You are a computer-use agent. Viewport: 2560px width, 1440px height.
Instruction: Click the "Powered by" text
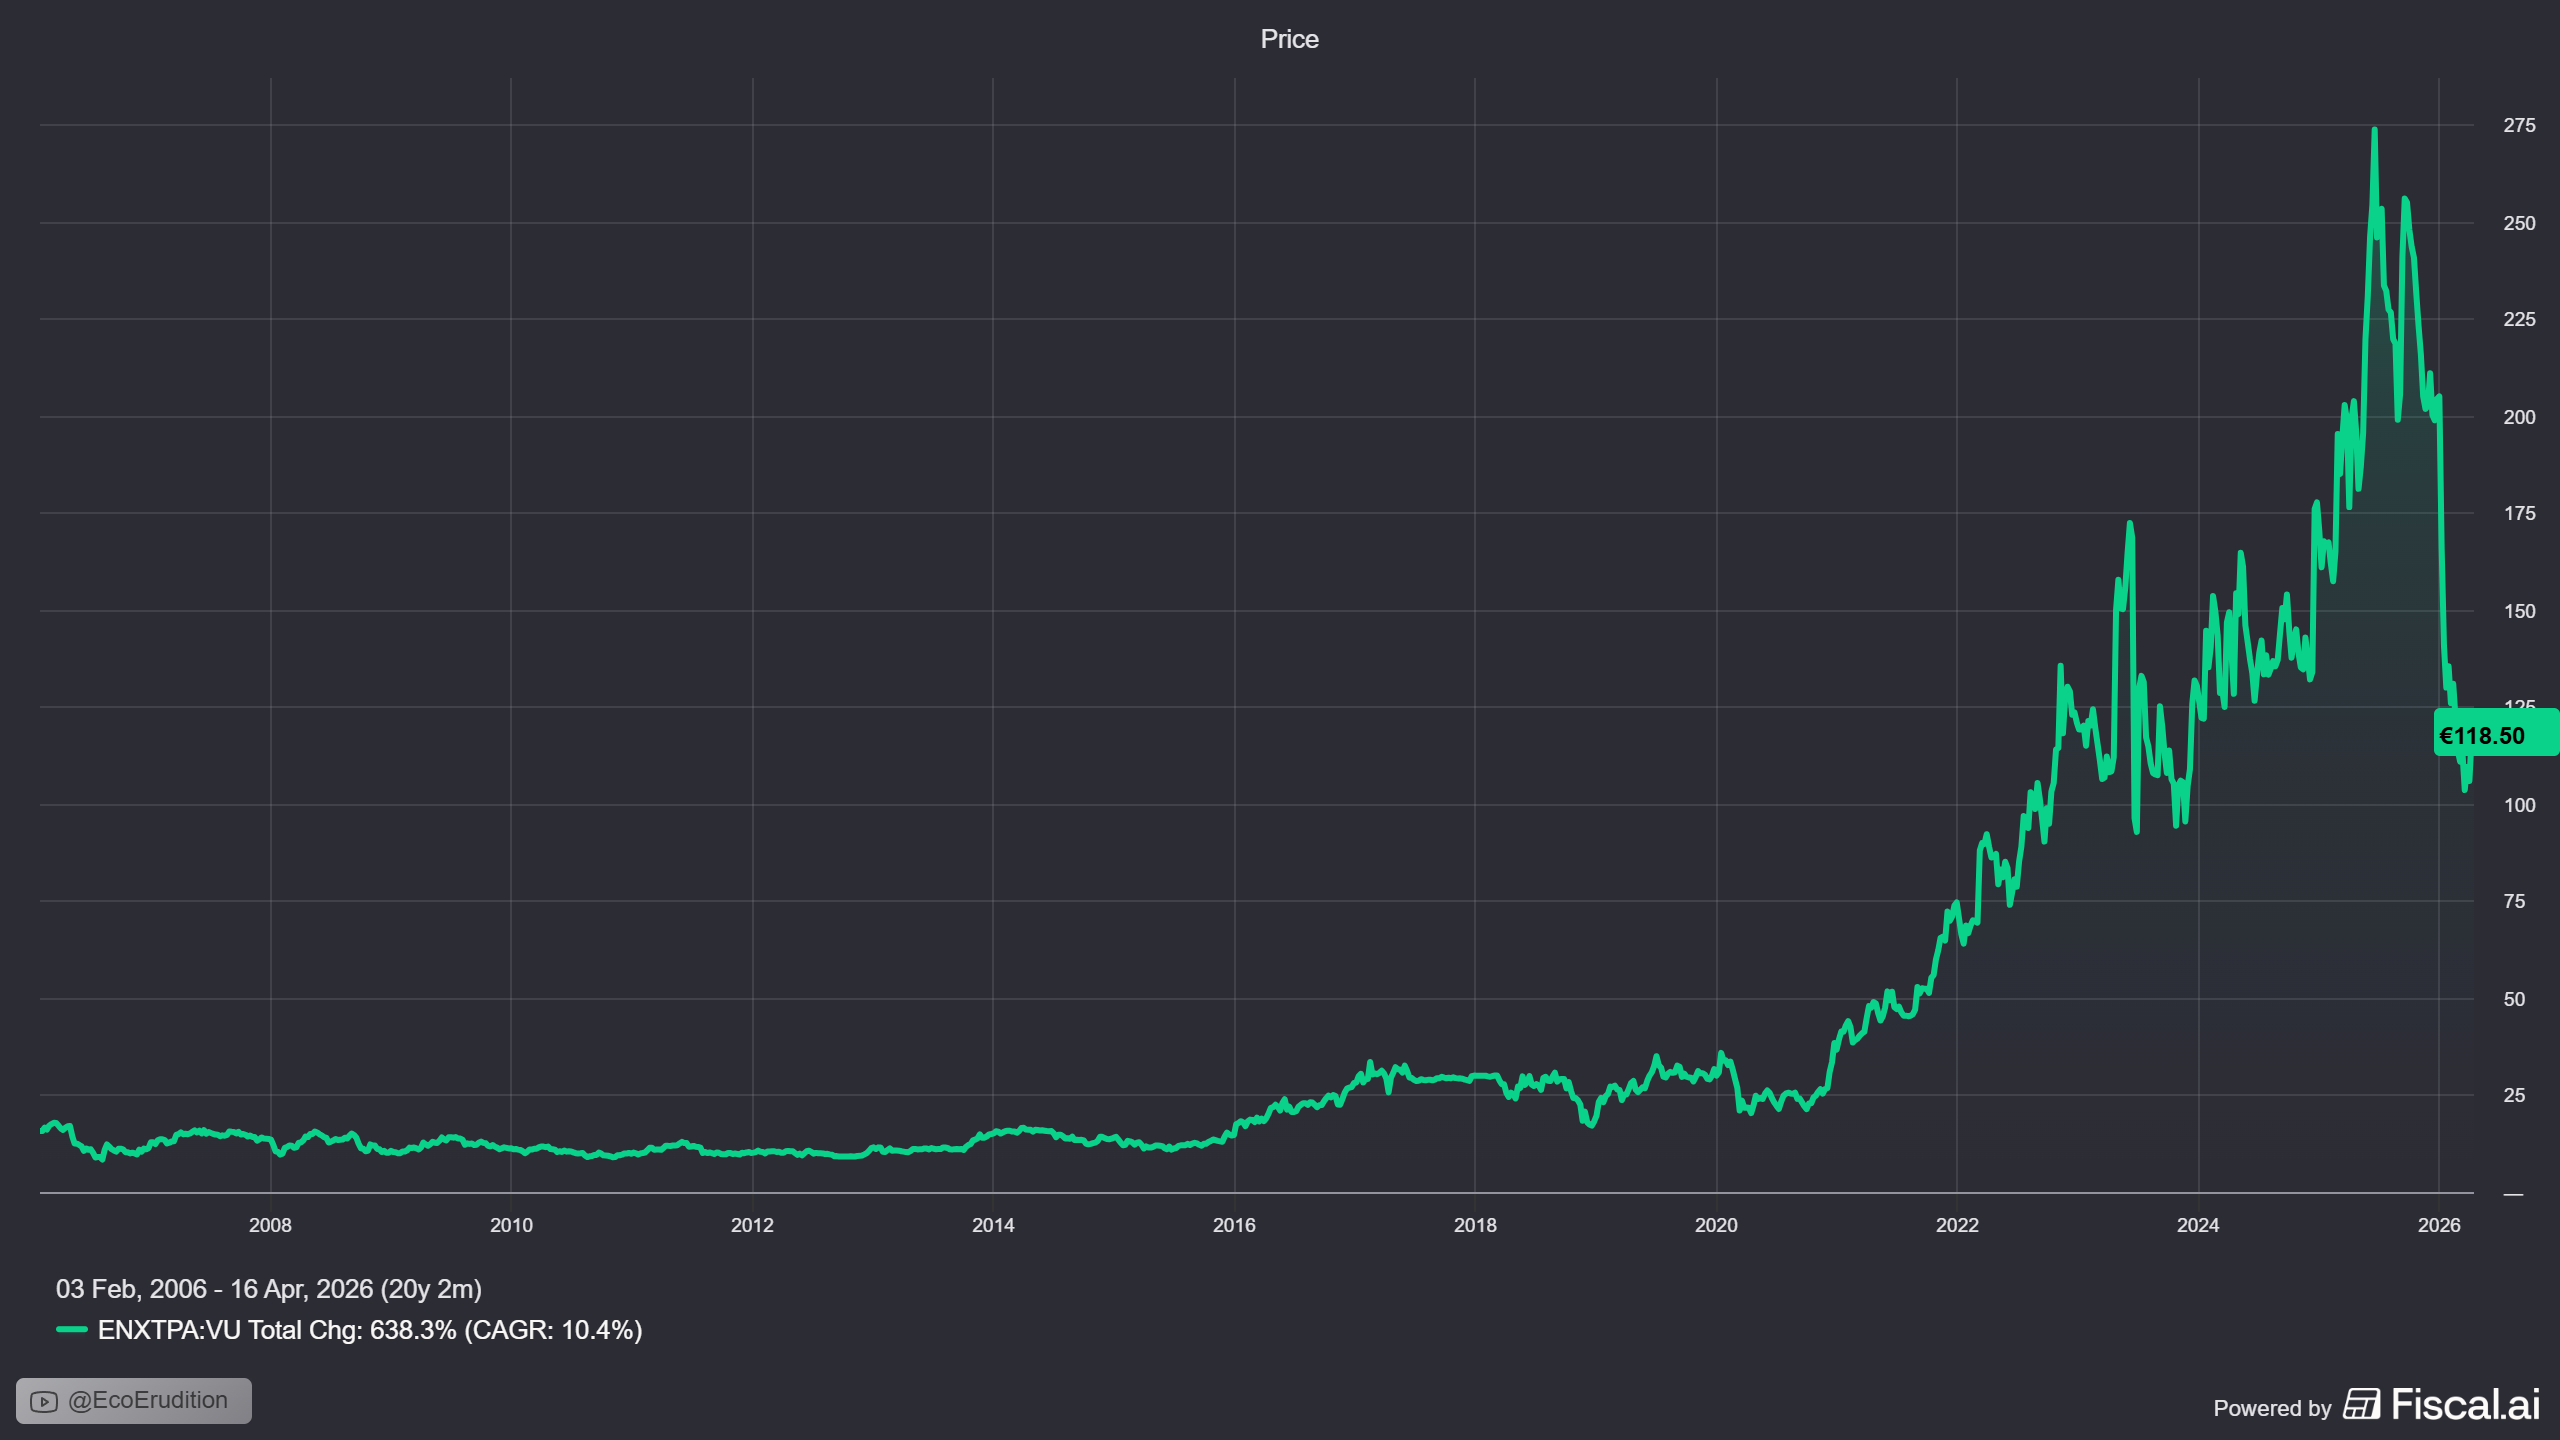tap(2272, 1408)
